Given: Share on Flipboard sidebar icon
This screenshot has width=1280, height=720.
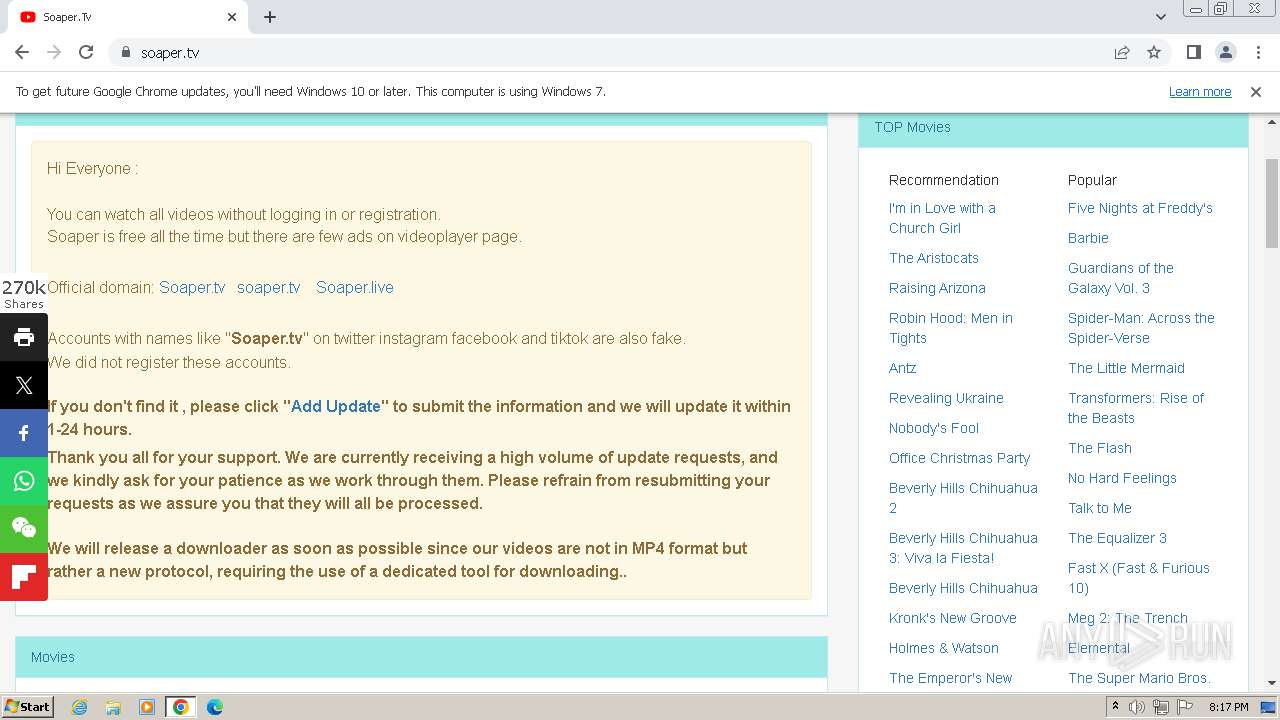Looking at the screenshot, I should [x=24, y=577].
